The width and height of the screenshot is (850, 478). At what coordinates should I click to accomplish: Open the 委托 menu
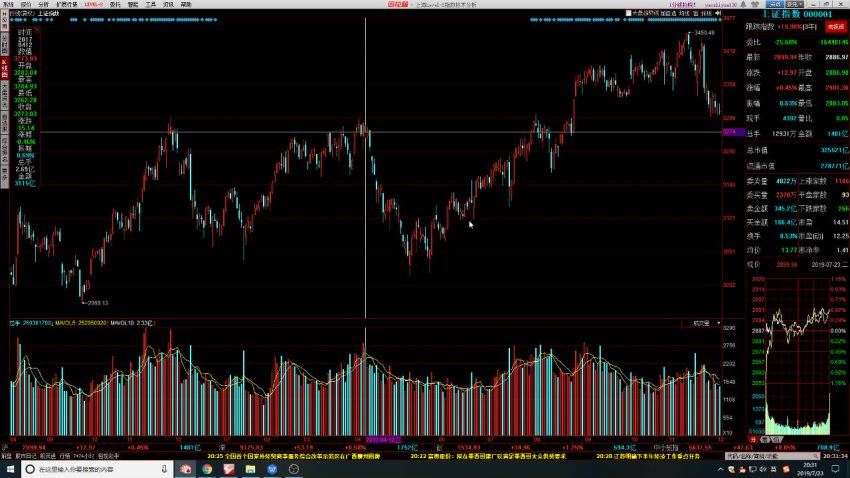115,4
